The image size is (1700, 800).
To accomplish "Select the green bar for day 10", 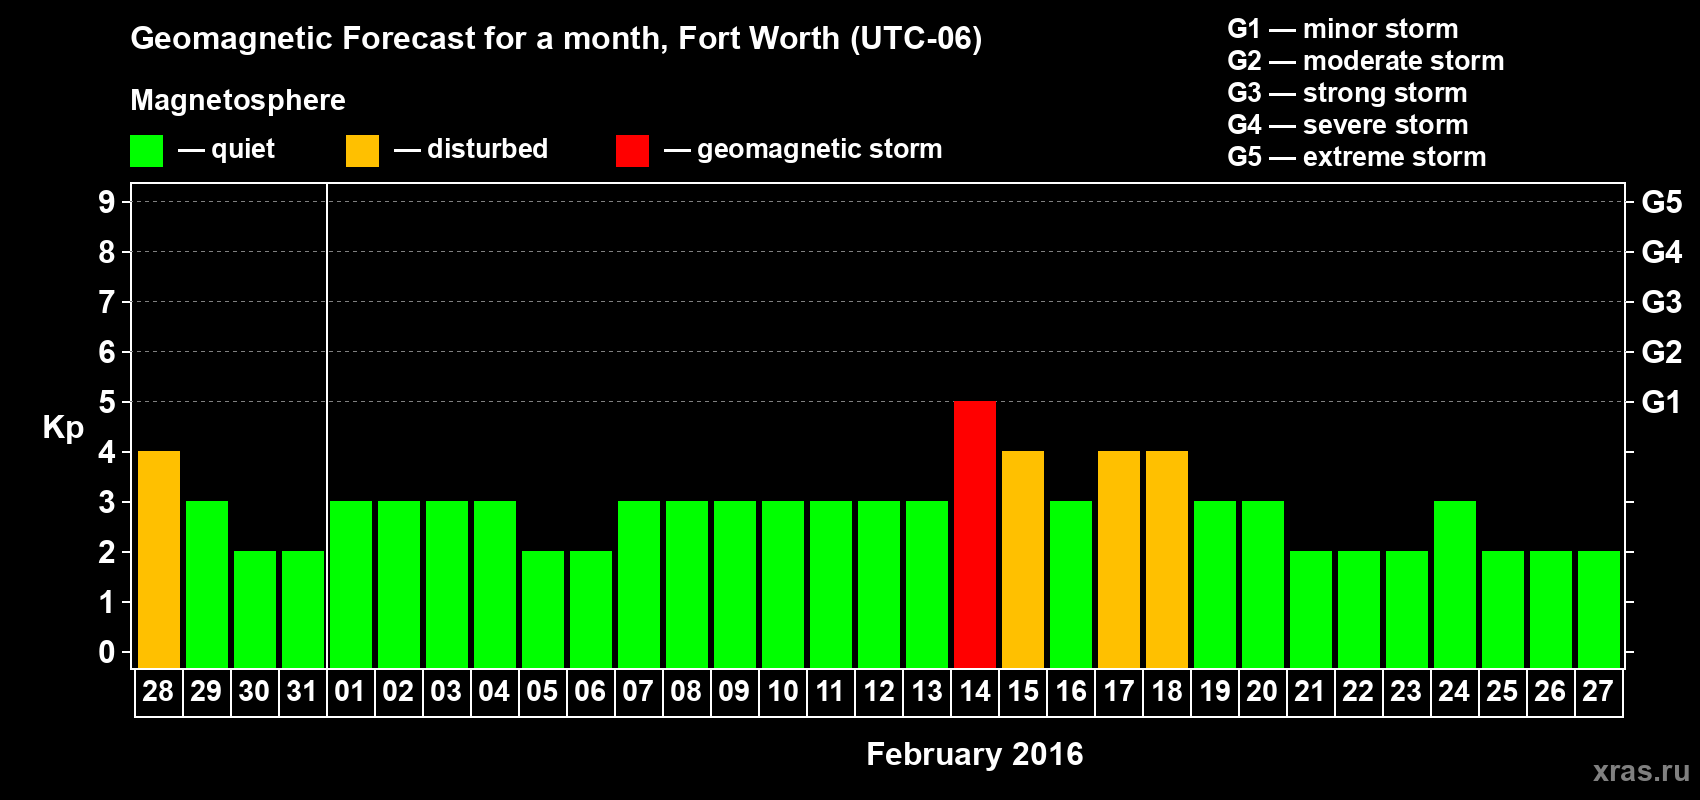I will click(x=783, y=584).
